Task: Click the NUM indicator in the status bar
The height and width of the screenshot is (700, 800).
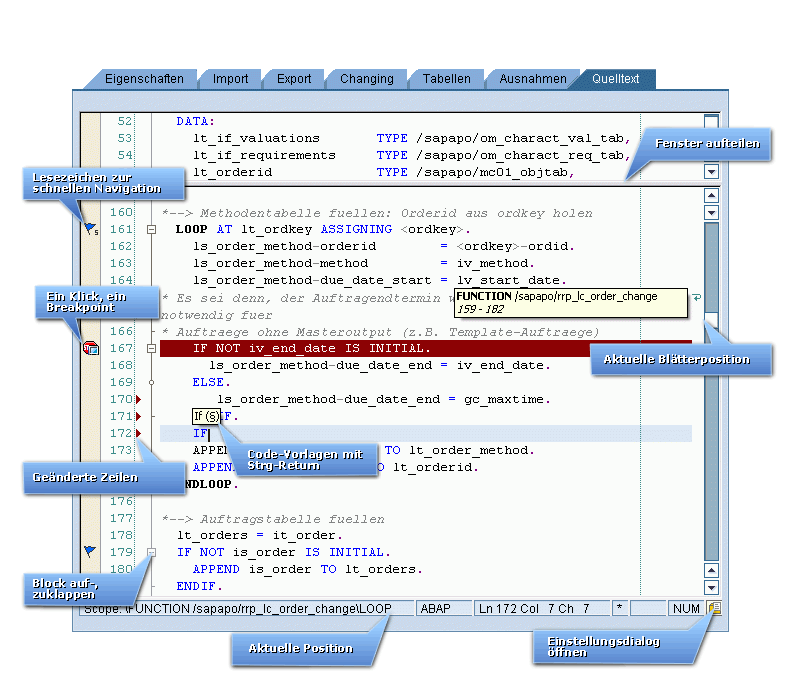Action: click(x=686, y=608)
